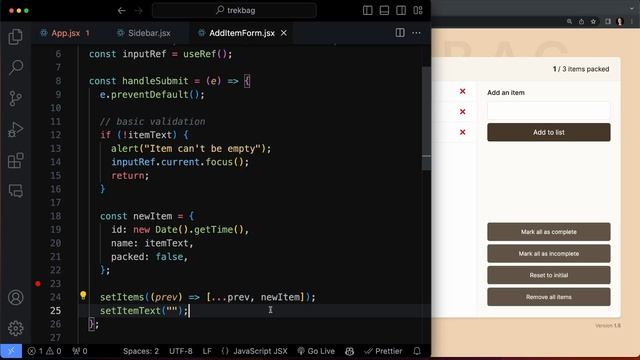The image size is (640, 360).
Task: Change indentation via Spaces: 2
Action: coord(141,351)
